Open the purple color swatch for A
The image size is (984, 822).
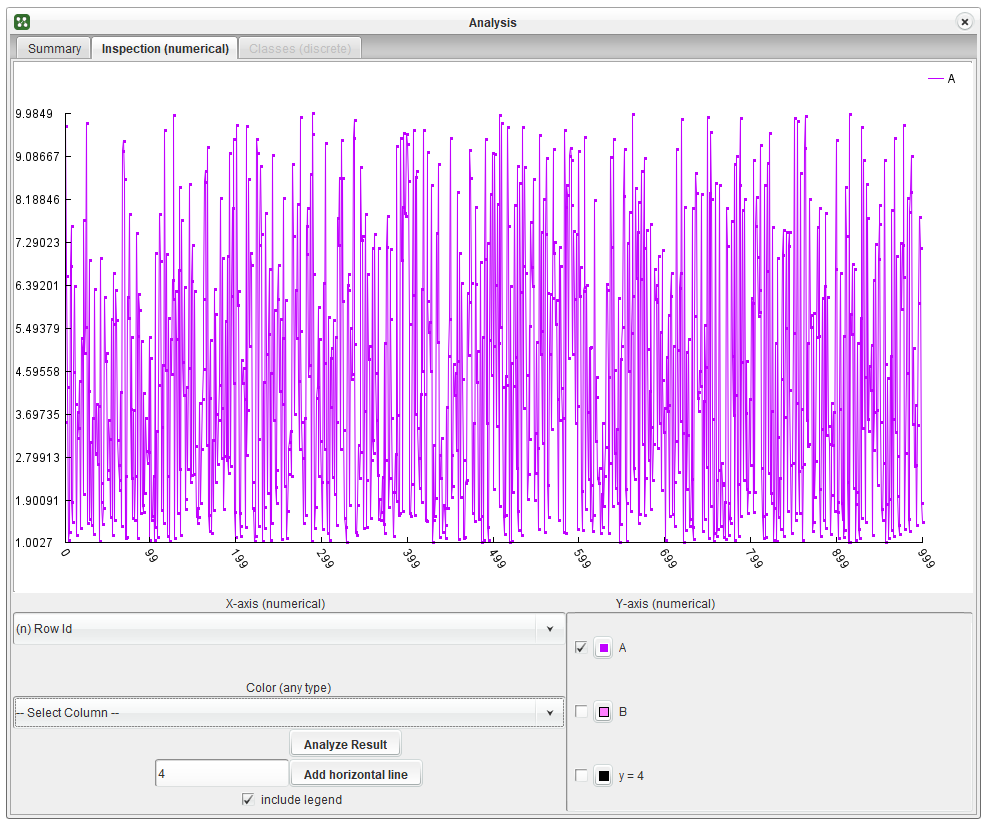point(603,648)
